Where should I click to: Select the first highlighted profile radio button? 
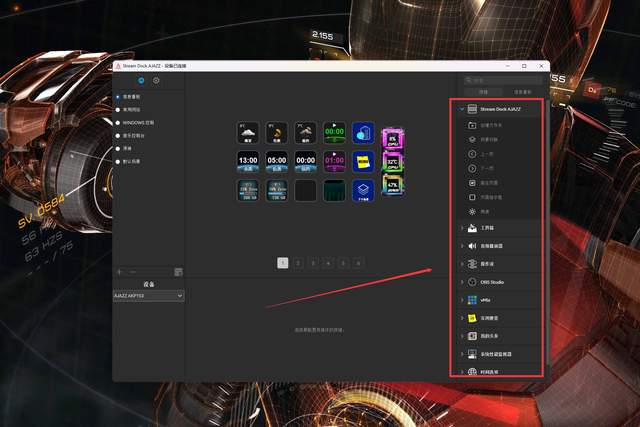click(118, 97)
